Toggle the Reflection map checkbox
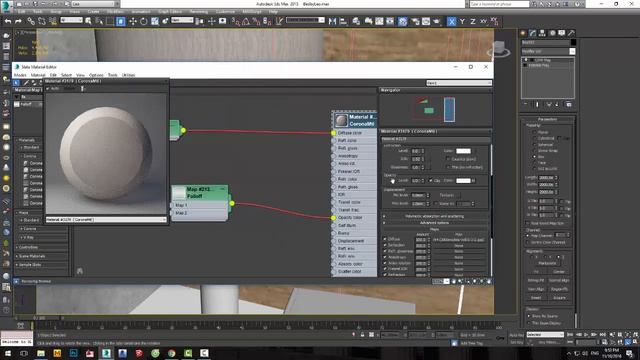The height and width of the screenshot is (360, 640). [x=385, y=245]
